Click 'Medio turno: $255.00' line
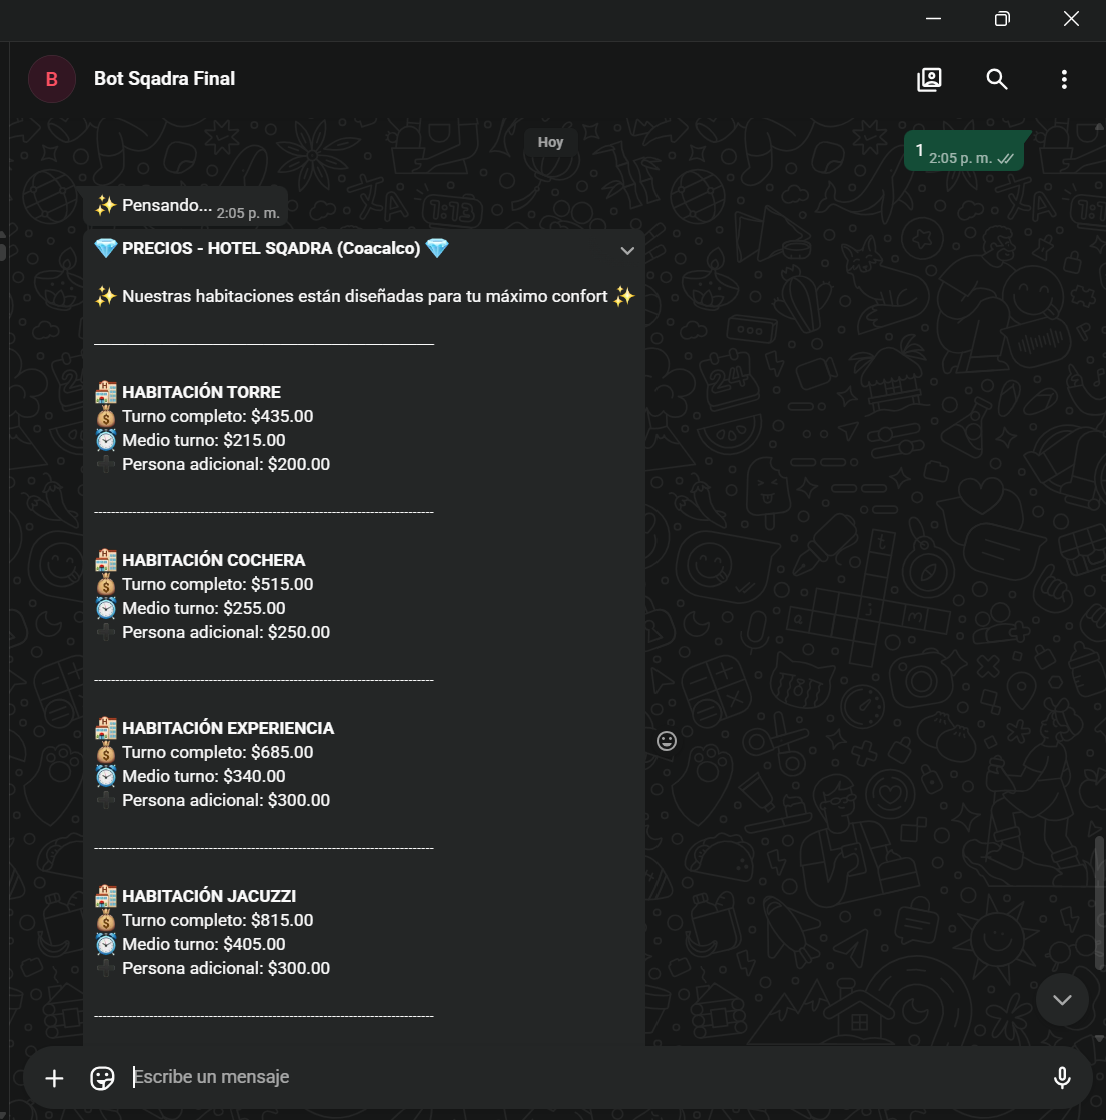Screen dimensions: 1106x1120 click(x=204, y=609)
